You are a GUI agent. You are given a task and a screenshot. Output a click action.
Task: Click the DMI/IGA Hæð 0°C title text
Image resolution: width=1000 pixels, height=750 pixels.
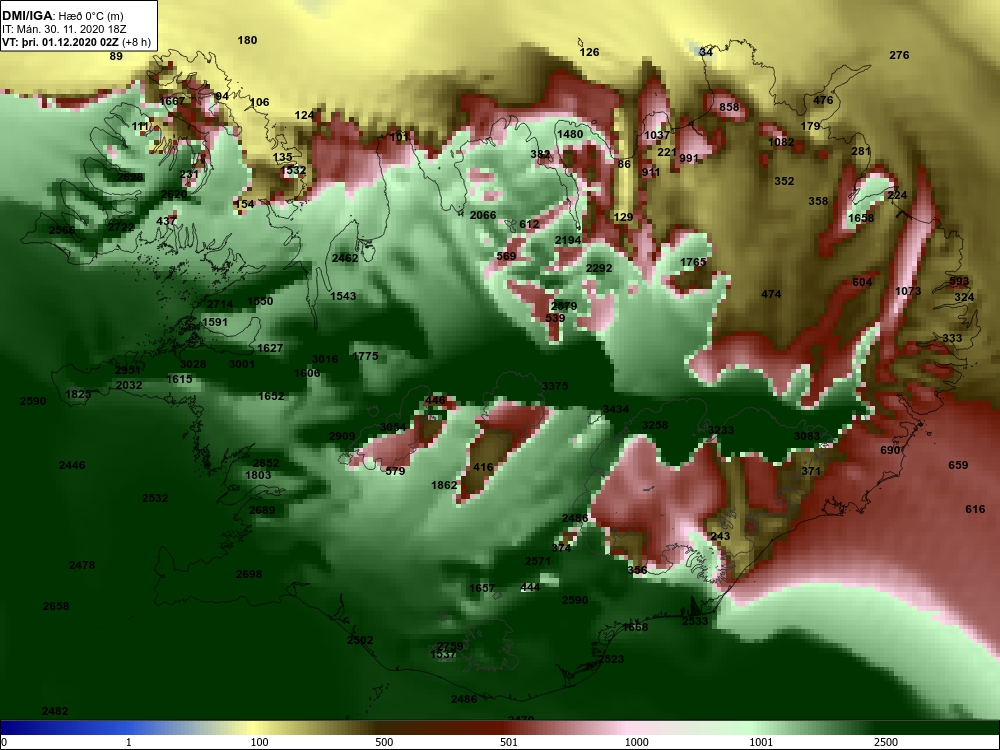[x=62, y=16]
